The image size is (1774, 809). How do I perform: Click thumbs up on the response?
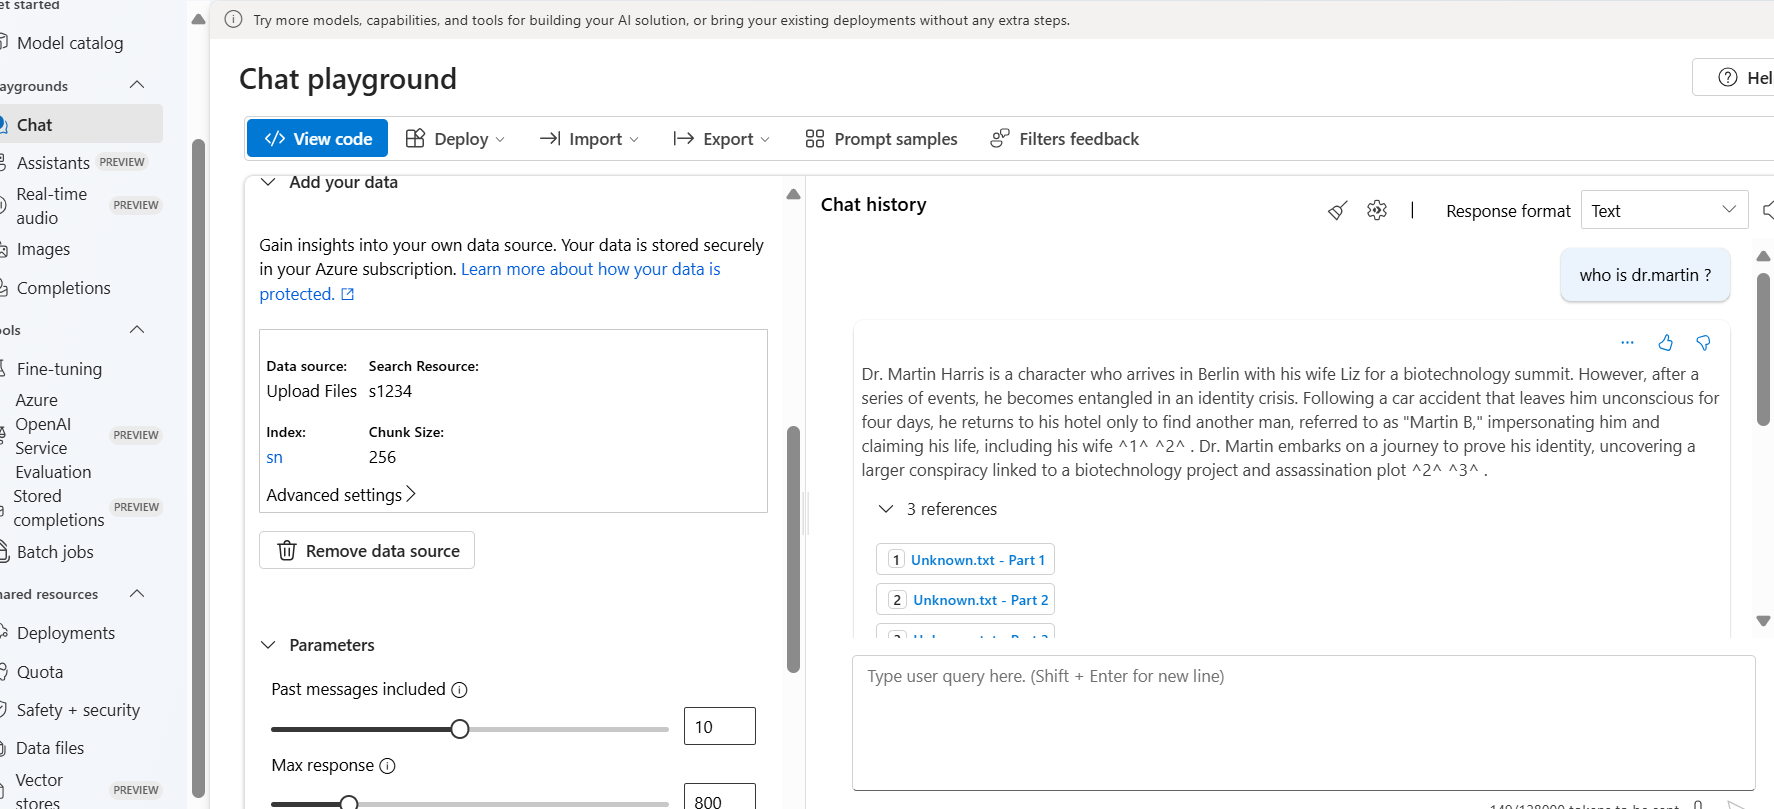(x=1665, y=343)
